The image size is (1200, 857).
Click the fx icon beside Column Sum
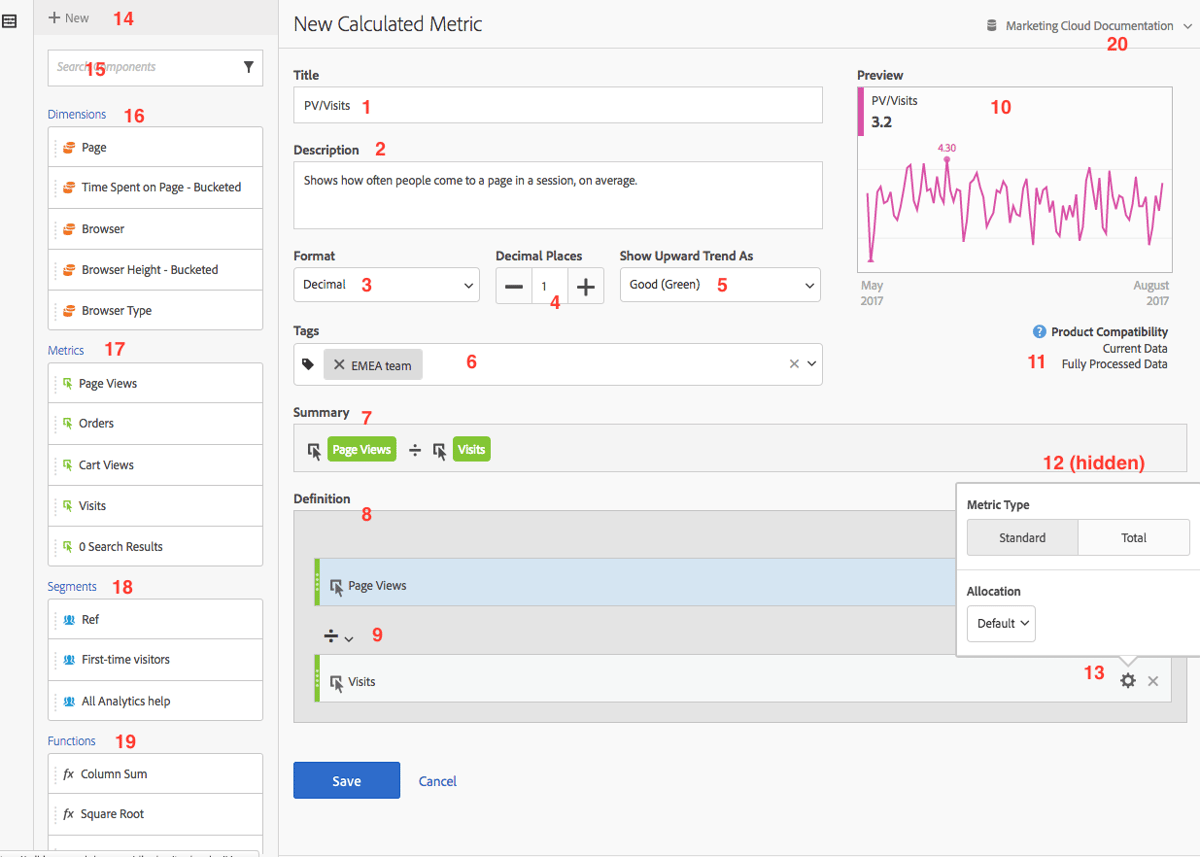pyautogui.click(x=67, y=773)
